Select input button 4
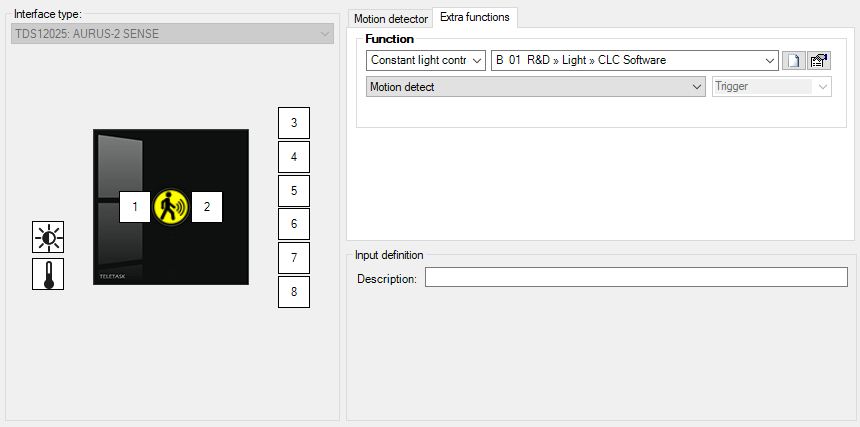This screenshot has width=860, height=427. pos(293,157)
